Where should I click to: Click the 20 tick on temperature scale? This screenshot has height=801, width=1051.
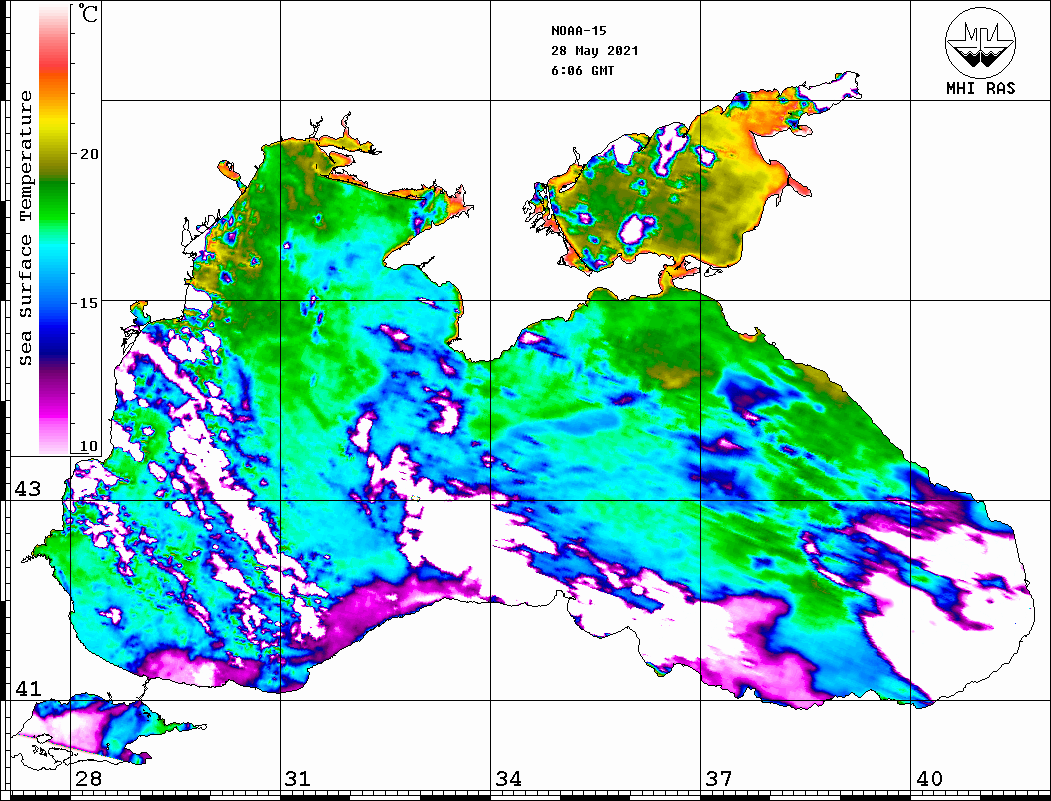(x=88, y=154)
